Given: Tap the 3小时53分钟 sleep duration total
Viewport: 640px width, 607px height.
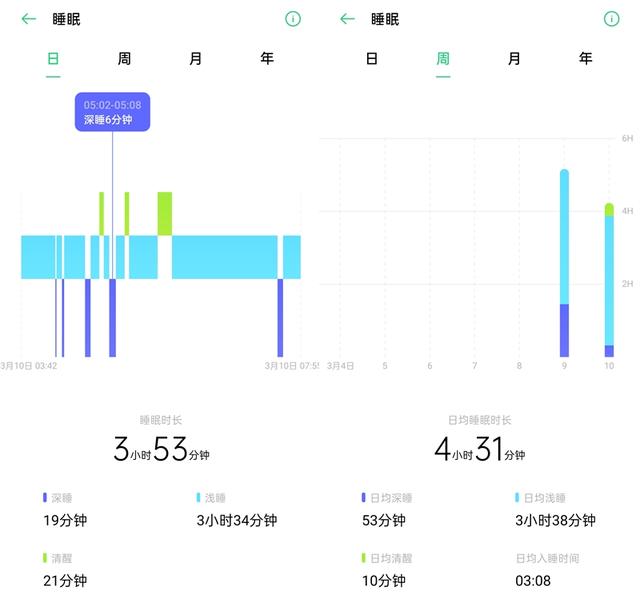Looking at the screenshot, I should (x=162, y=449).
